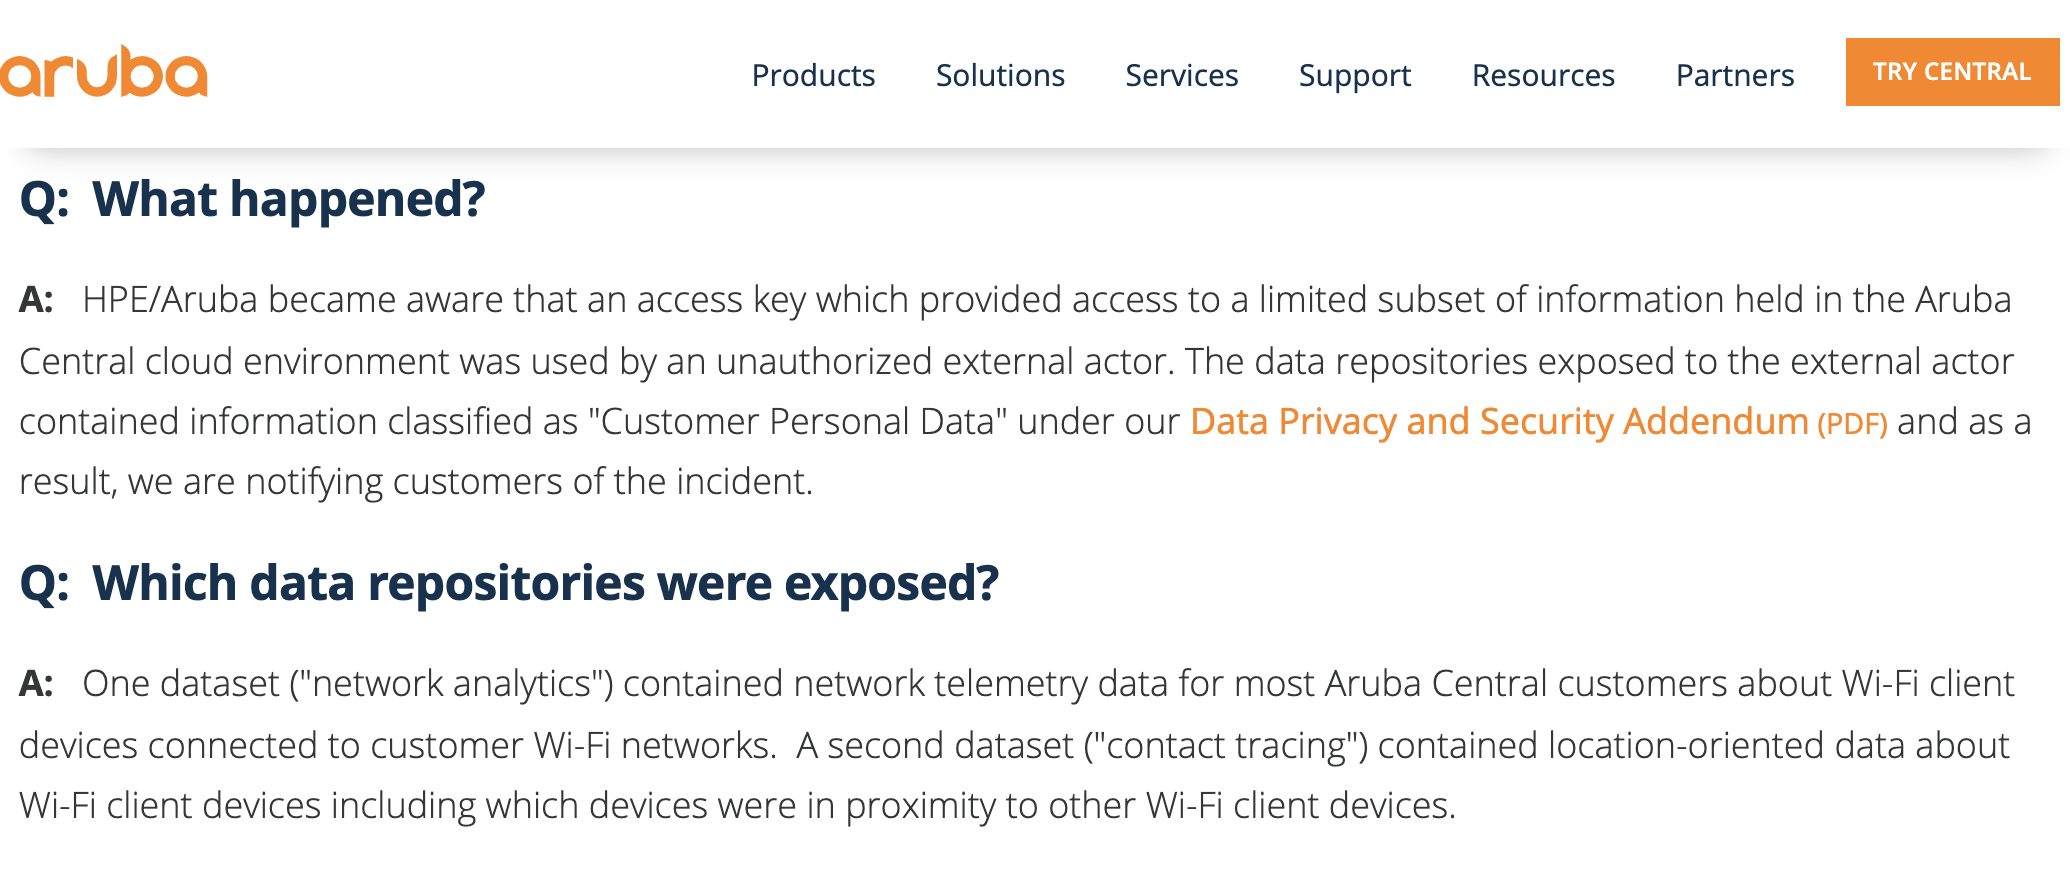Click the Aruba logo
This screenshot has width=2070, height=870.
(103, 72)
